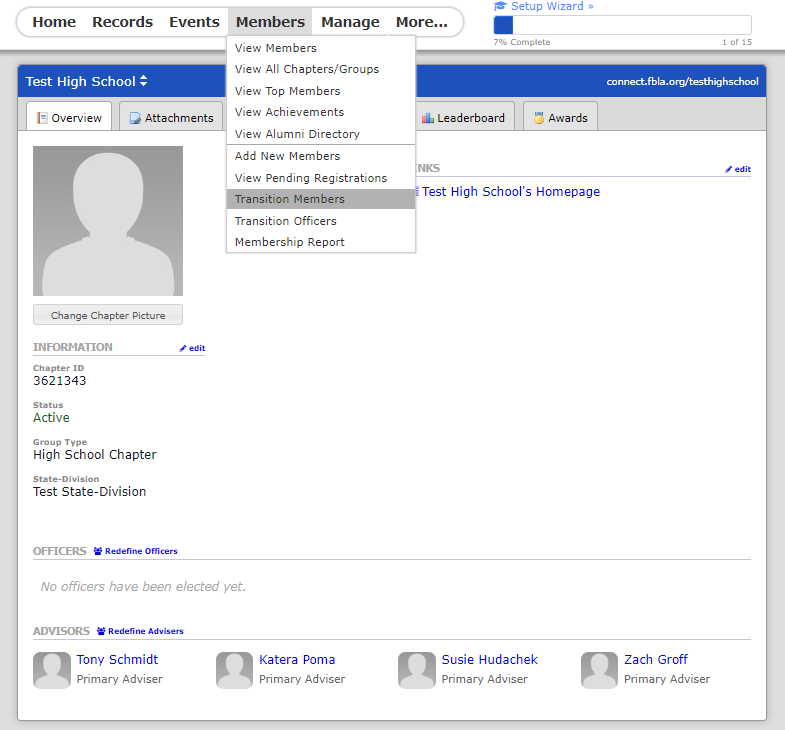Open Membership Report

[321, 242]
